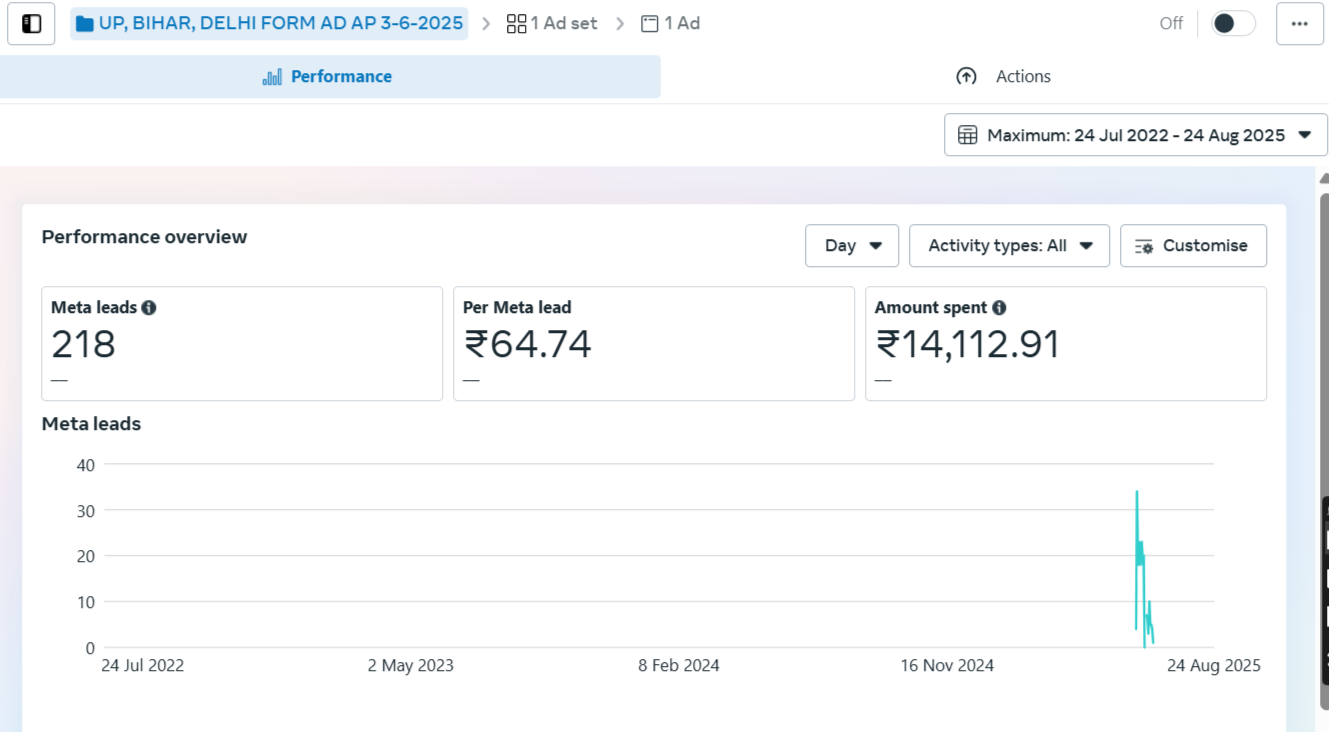Open the campaign name breadcrumb link
The width and height of the screenshot is (1329, 732).
[x=280, y=23]
